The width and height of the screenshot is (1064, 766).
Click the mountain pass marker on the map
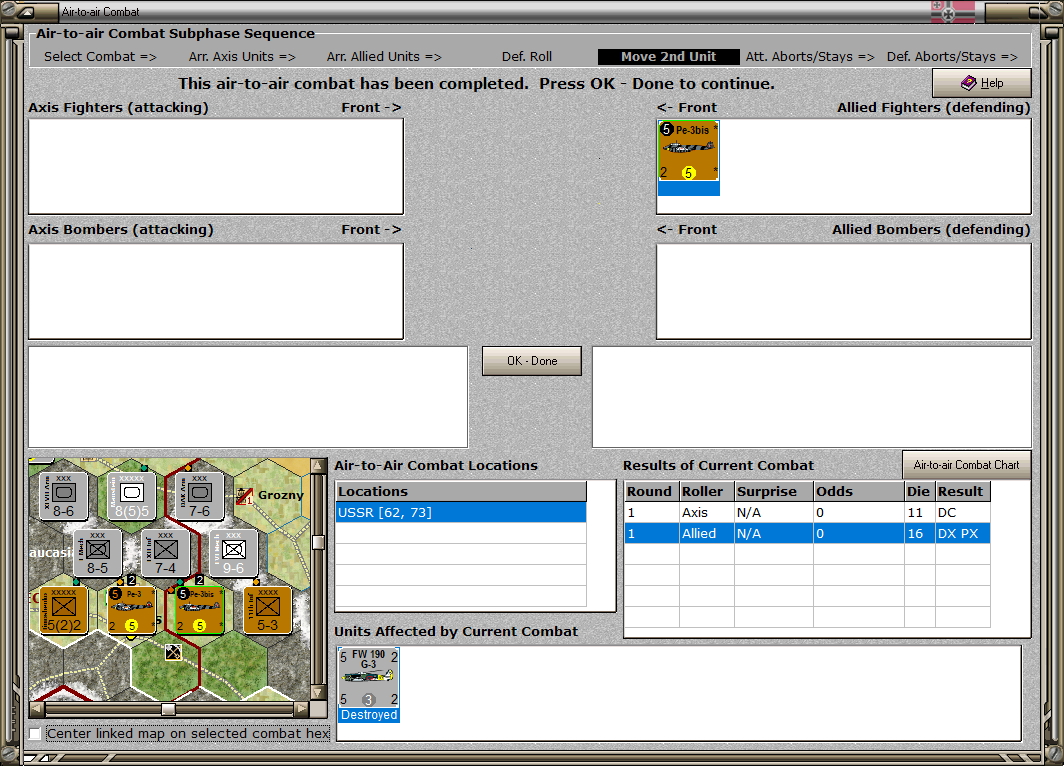(174, 653)
